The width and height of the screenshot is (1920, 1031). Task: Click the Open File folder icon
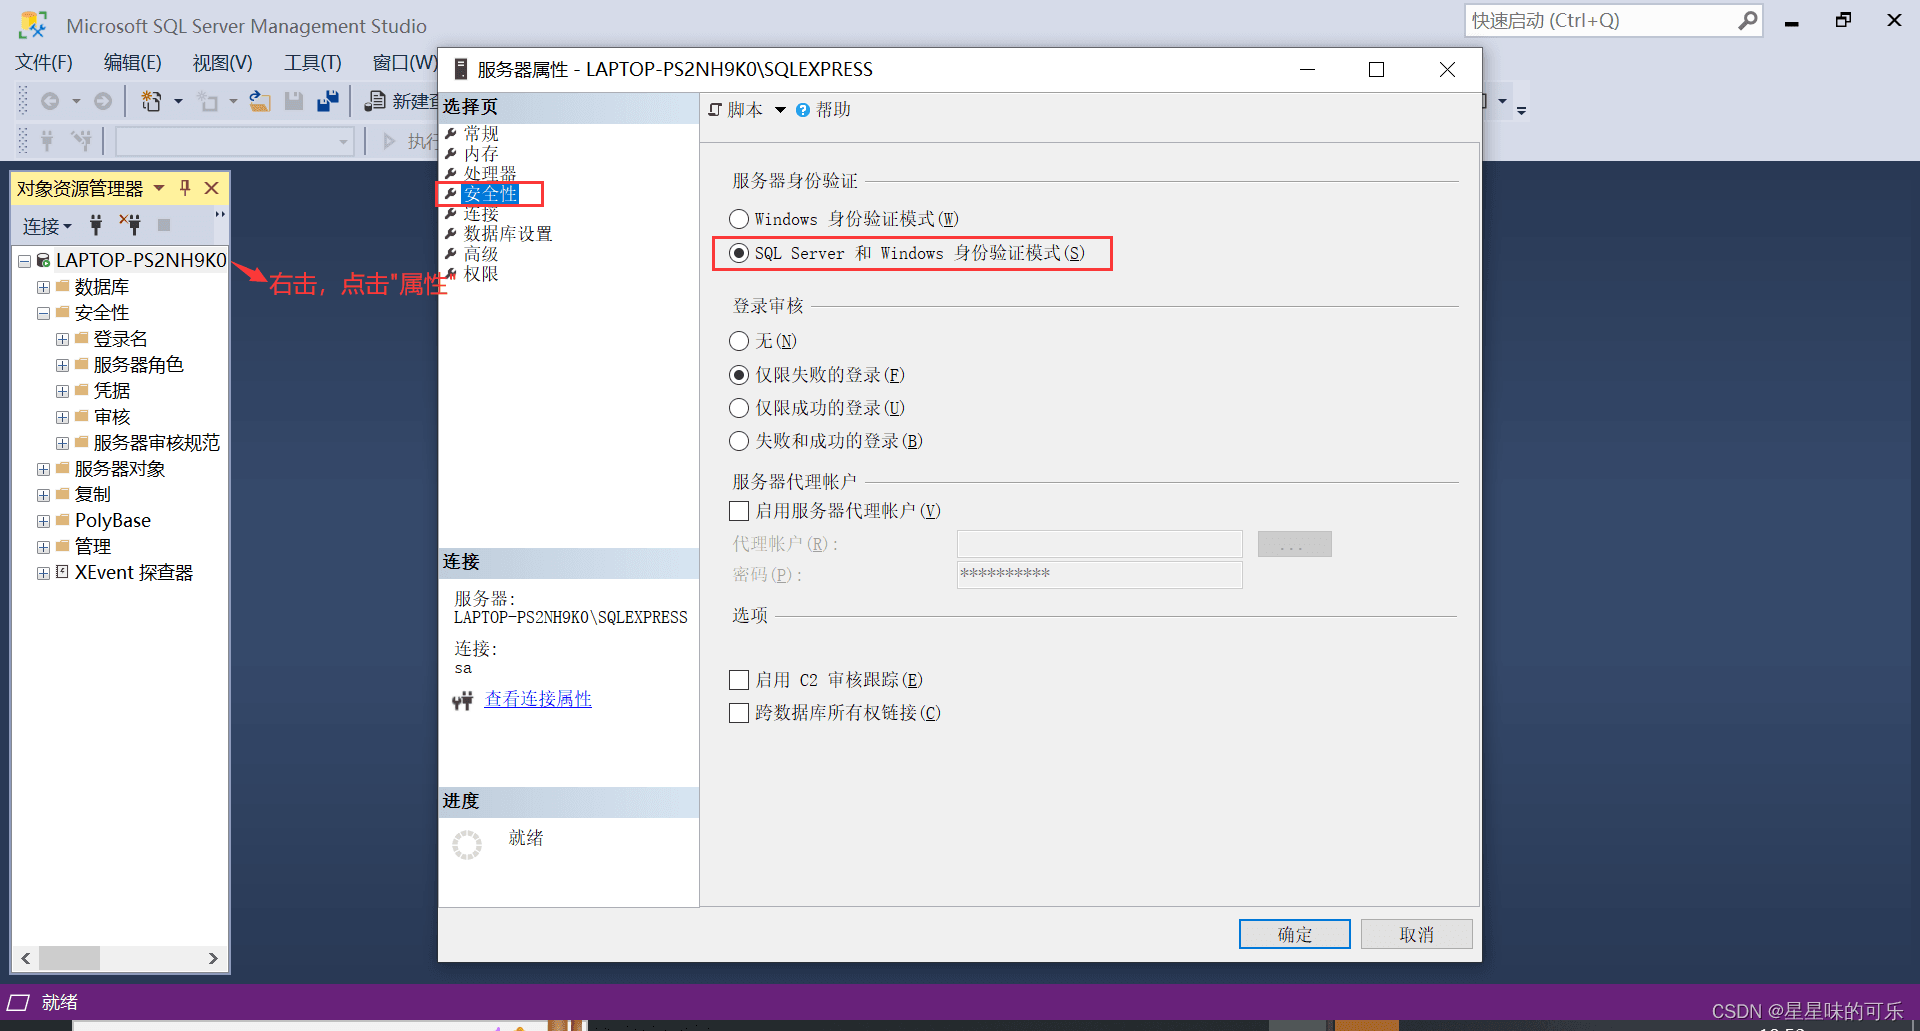pyautogui.click(x=260, y=101)
